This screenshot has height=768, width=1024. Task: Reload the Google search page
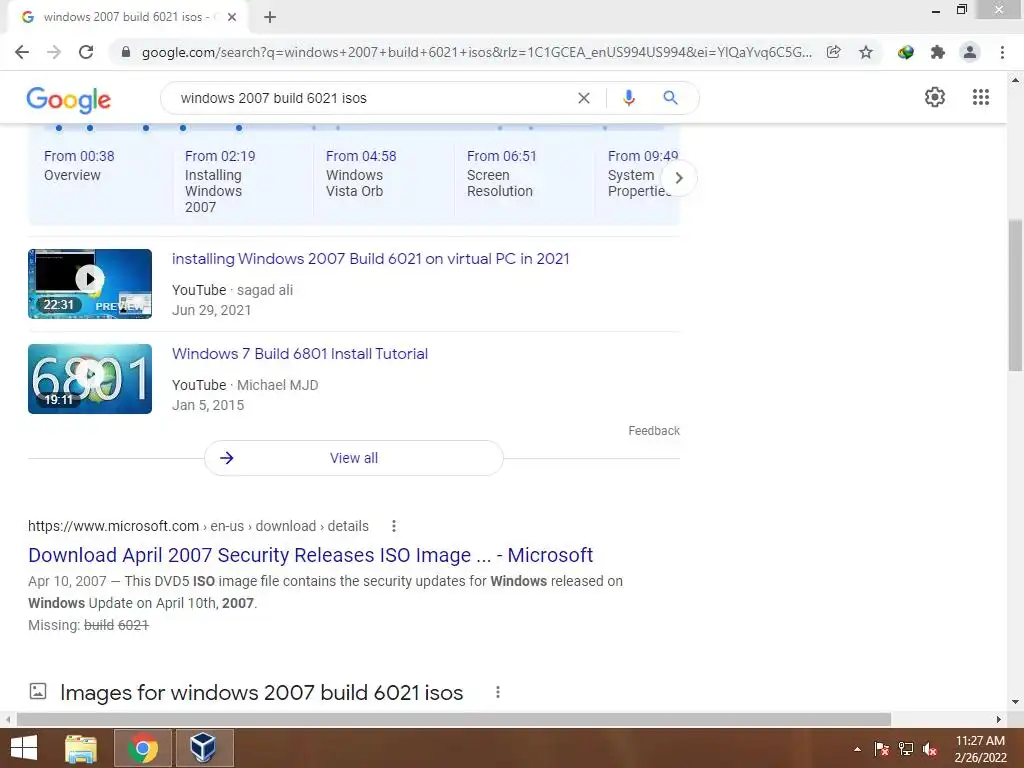(86, 52)
